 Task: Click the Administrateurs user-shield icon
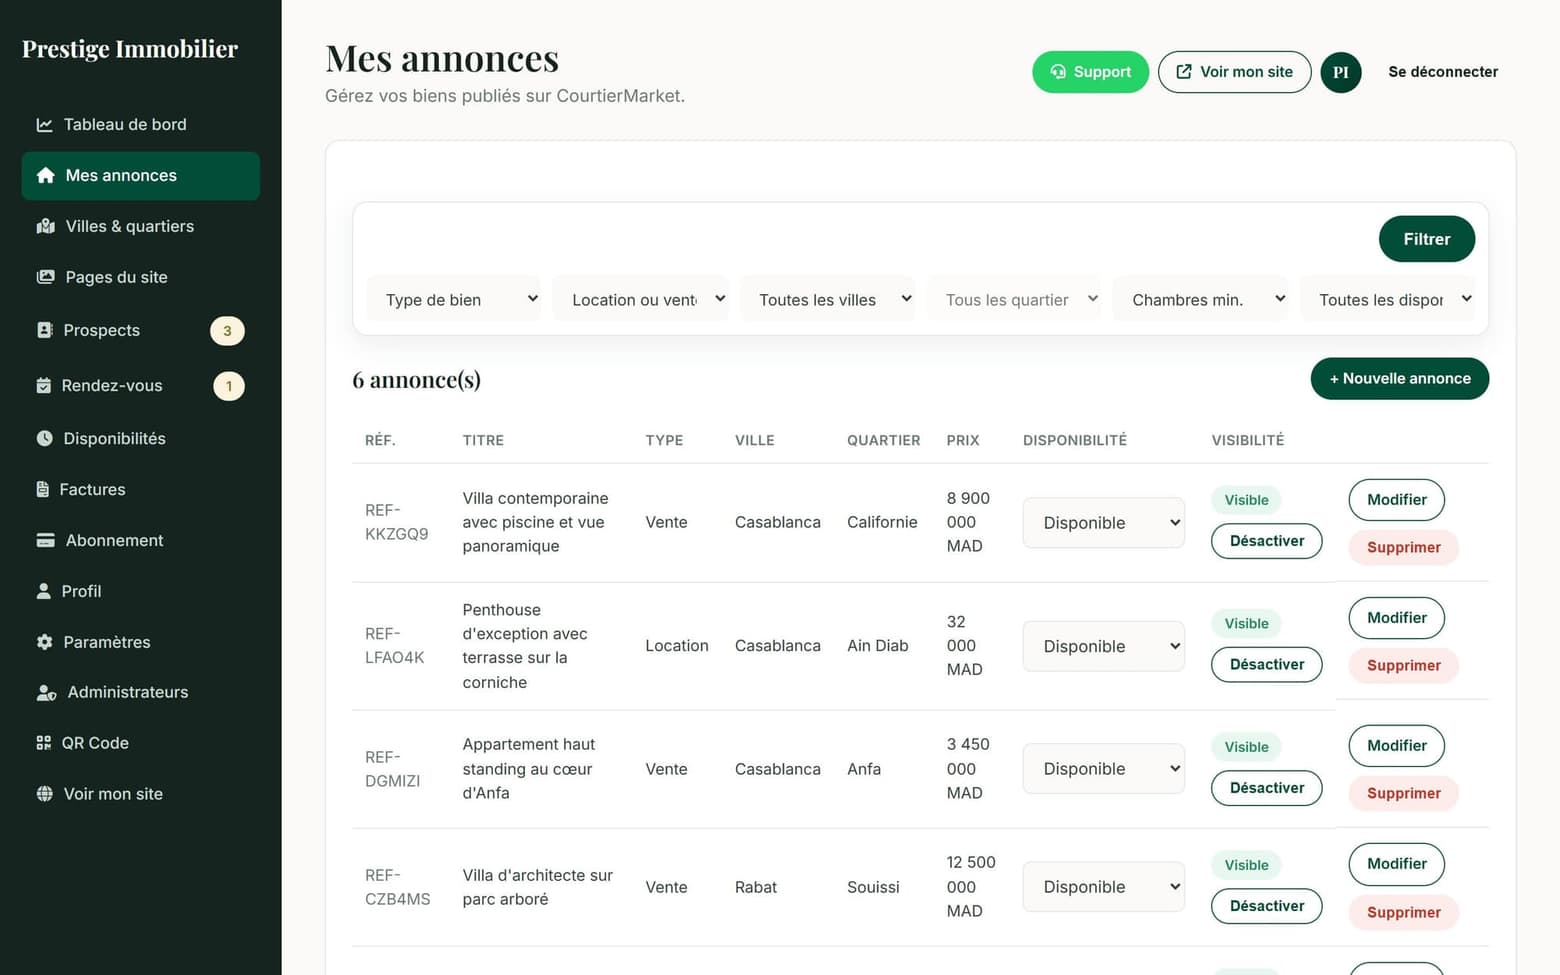point(46,692)
